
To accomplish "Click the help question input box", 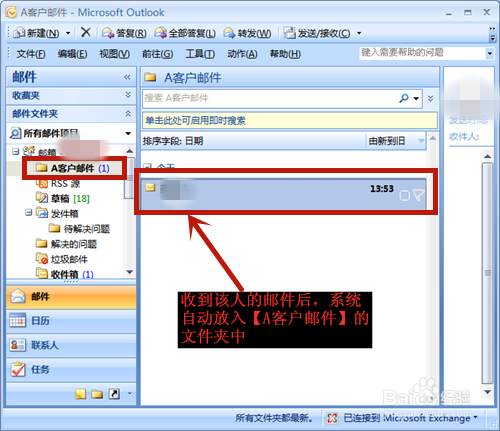I will click(422, 53).
